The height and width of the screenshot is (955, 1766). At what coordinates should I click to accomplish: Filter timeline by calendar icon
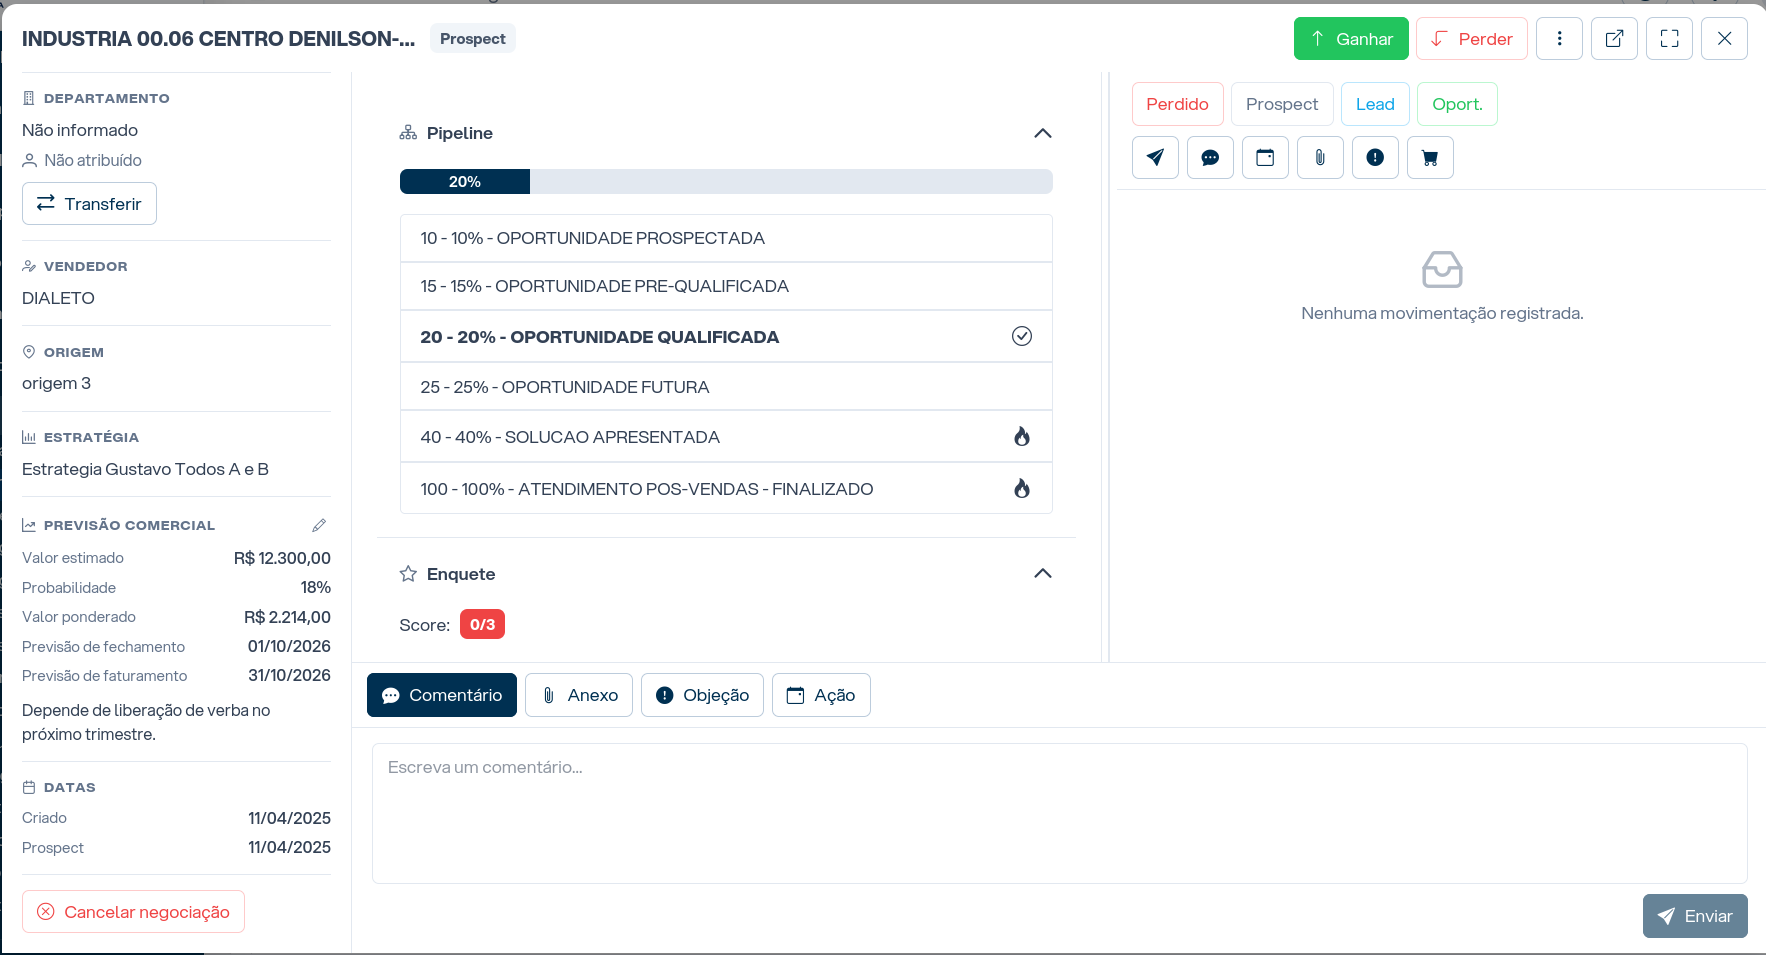pos(1265,157)
